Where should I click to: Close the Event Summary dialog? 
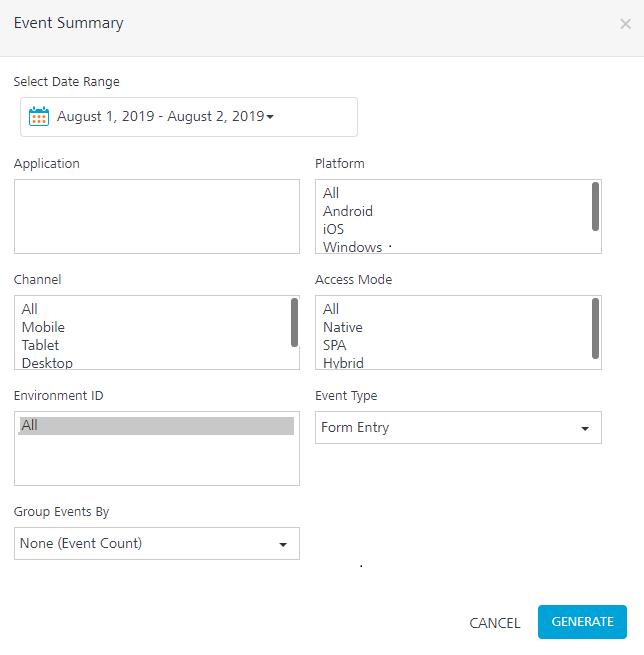pyautogui.click(x=625, y=24)
